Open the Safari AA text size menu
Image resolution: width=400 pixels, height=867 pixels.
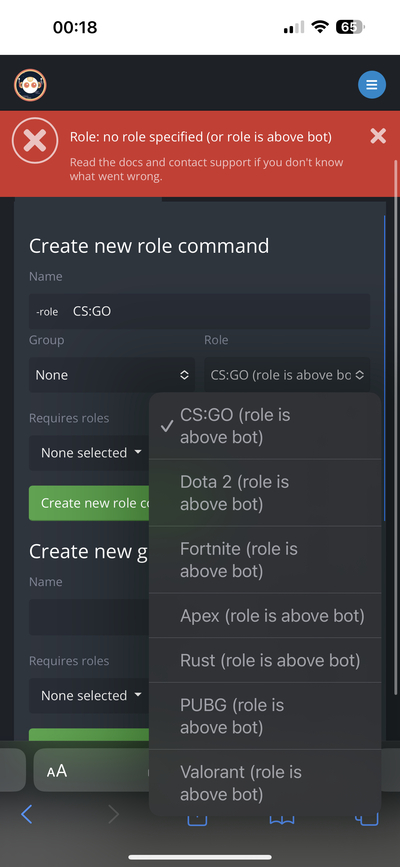[56, 771]
